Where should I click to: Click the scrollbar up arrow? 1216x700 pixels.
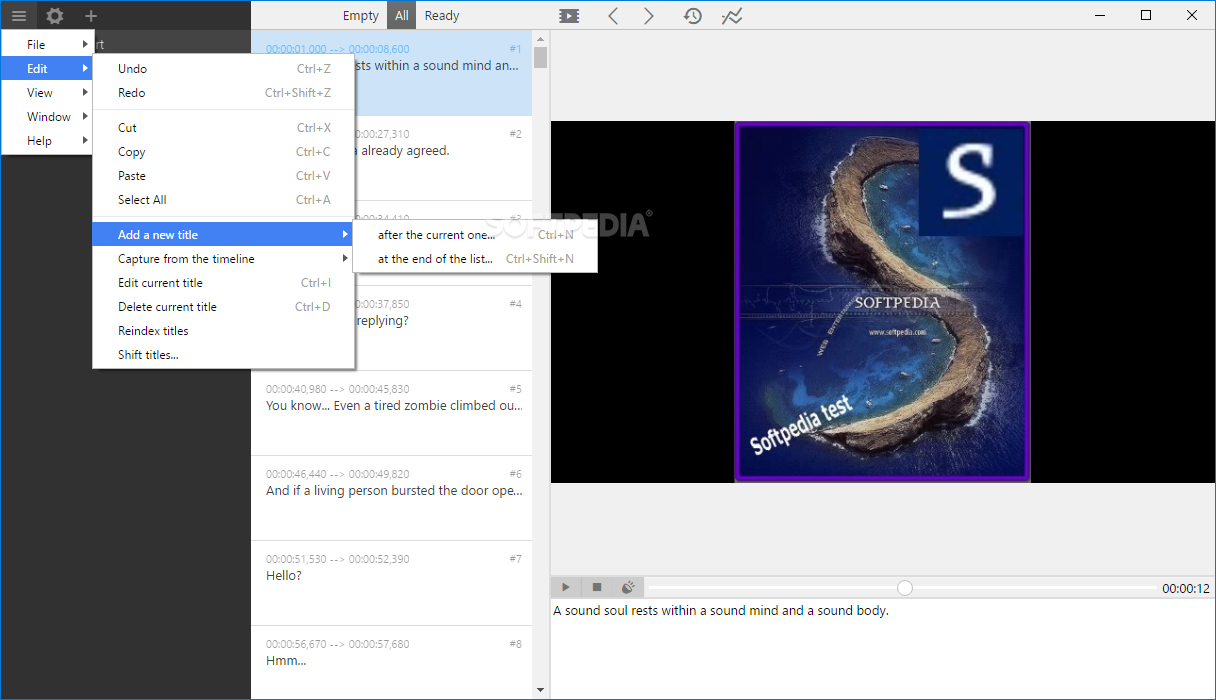540,38
